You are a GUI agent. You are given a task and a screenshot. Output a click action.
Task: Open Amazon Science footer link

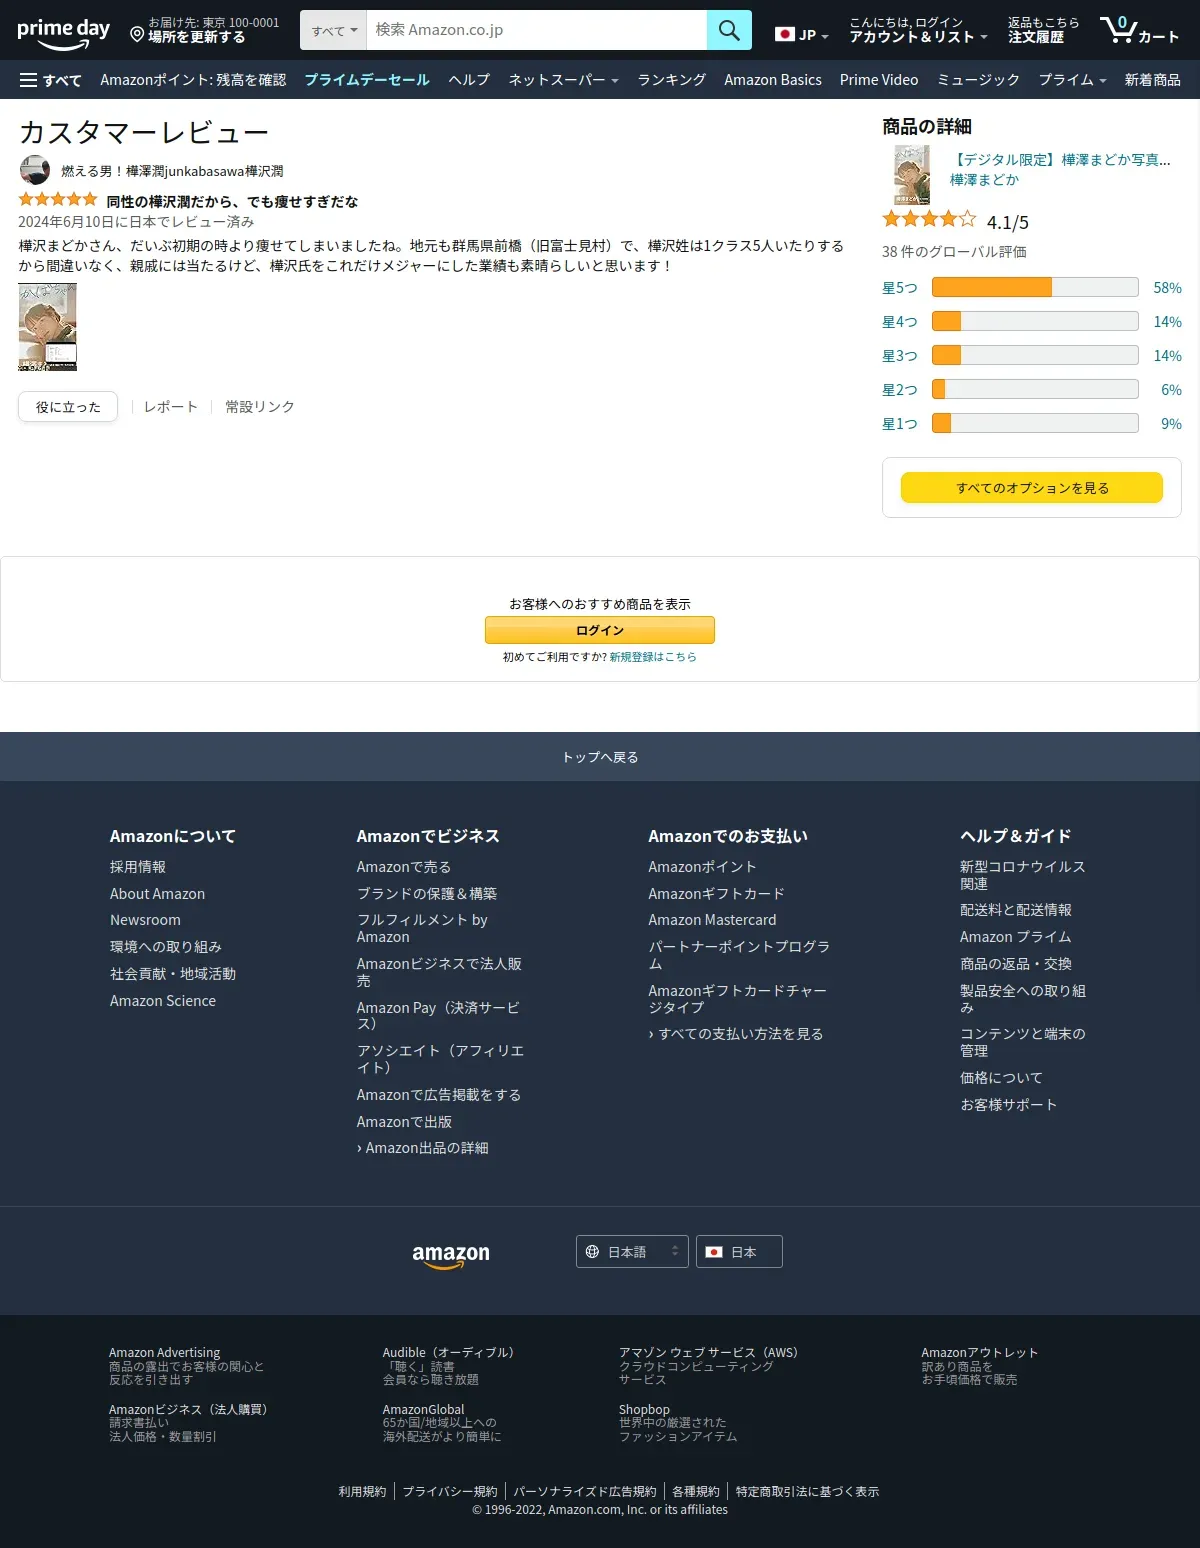click(x=163, y=1001)
